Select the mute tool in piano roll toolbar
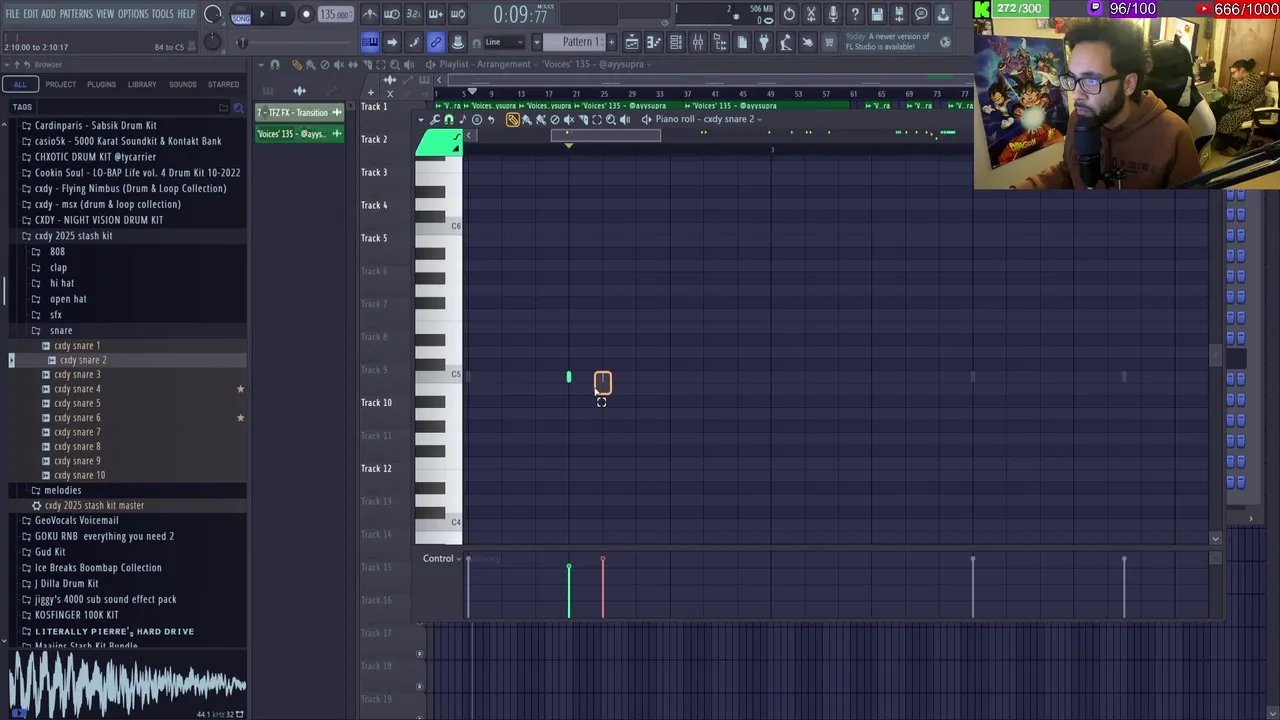The height and width of the screenshot is (720, 1280). pos(569,119)
